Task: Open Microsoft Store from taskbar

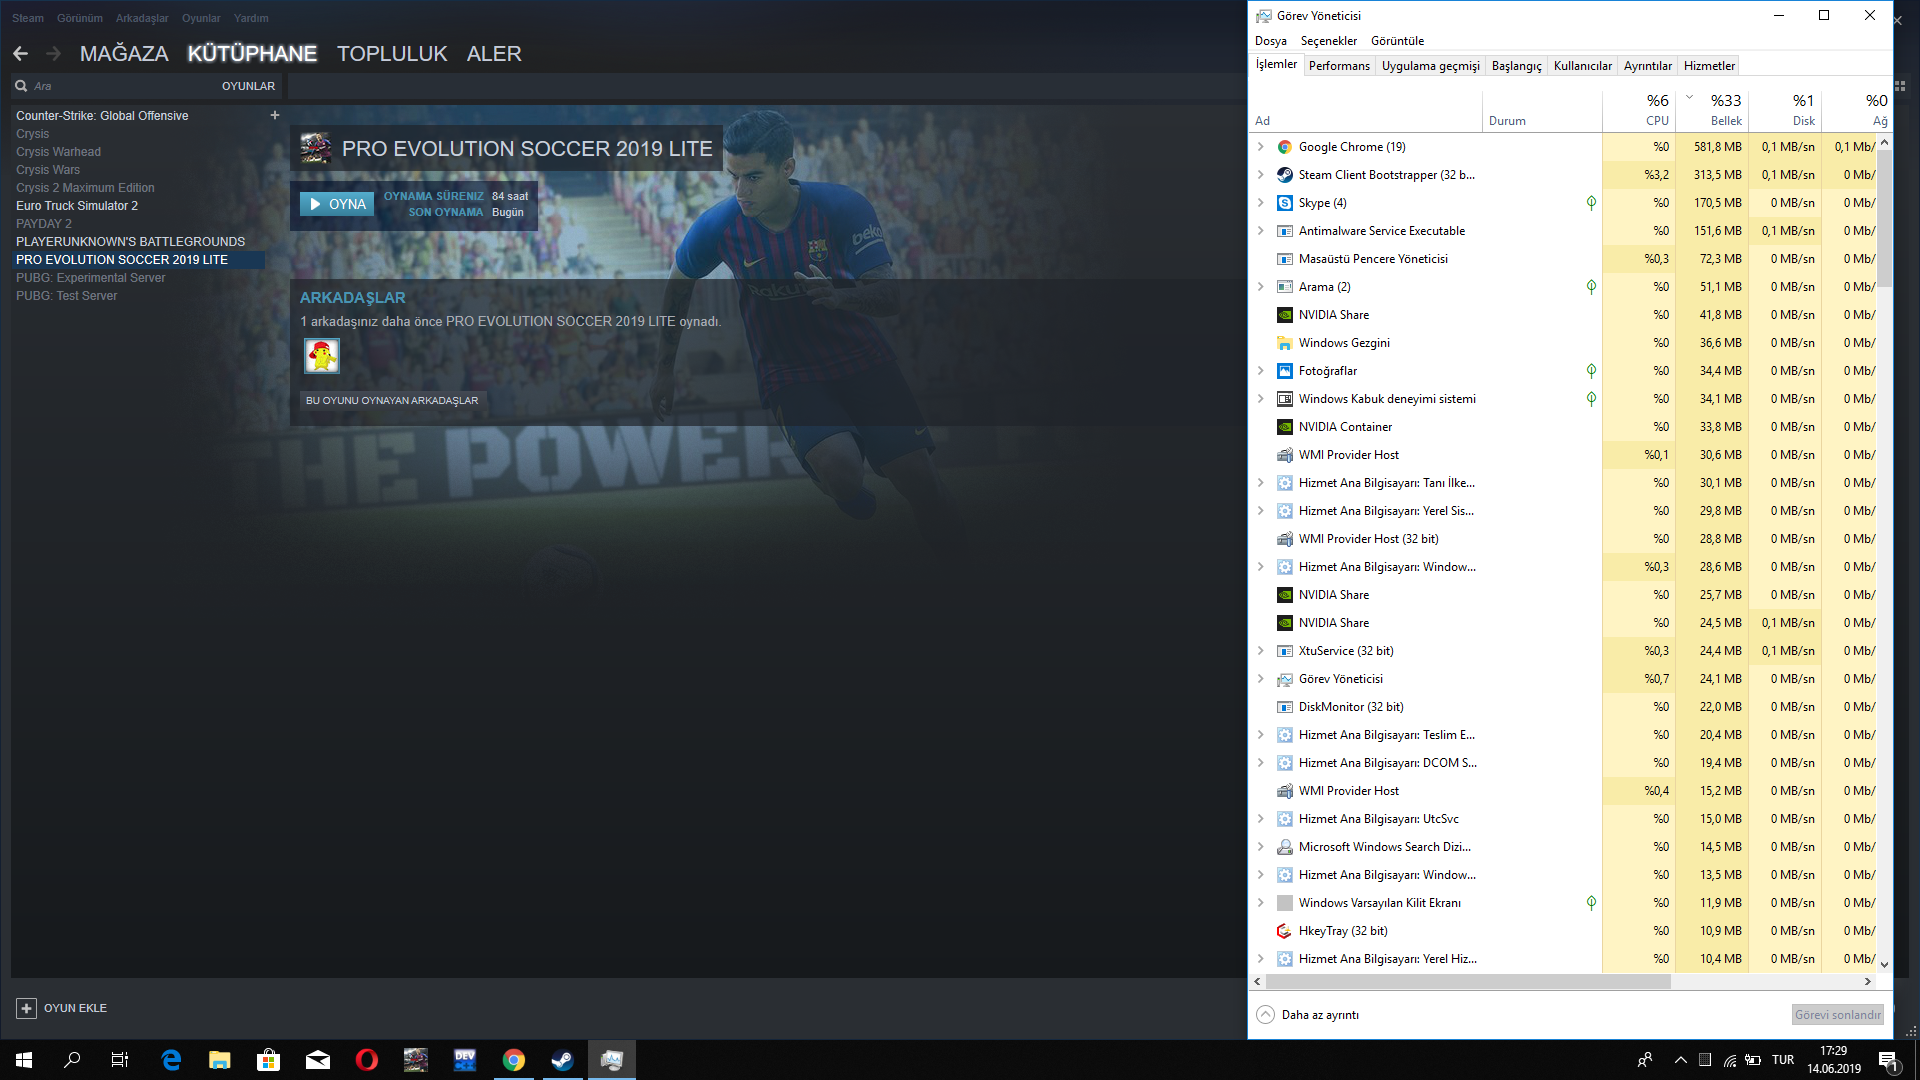Action: pyautogui.click(x=269, y=1060)
